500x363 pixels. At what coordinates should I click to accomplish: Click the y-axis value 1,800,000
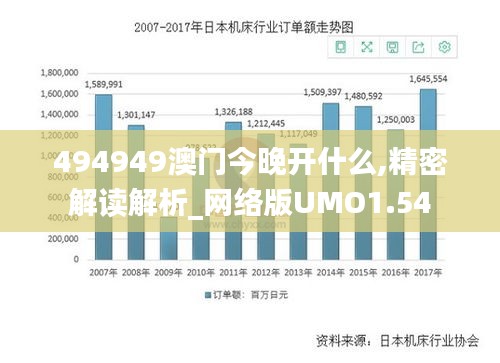click(x=59, y=73)
